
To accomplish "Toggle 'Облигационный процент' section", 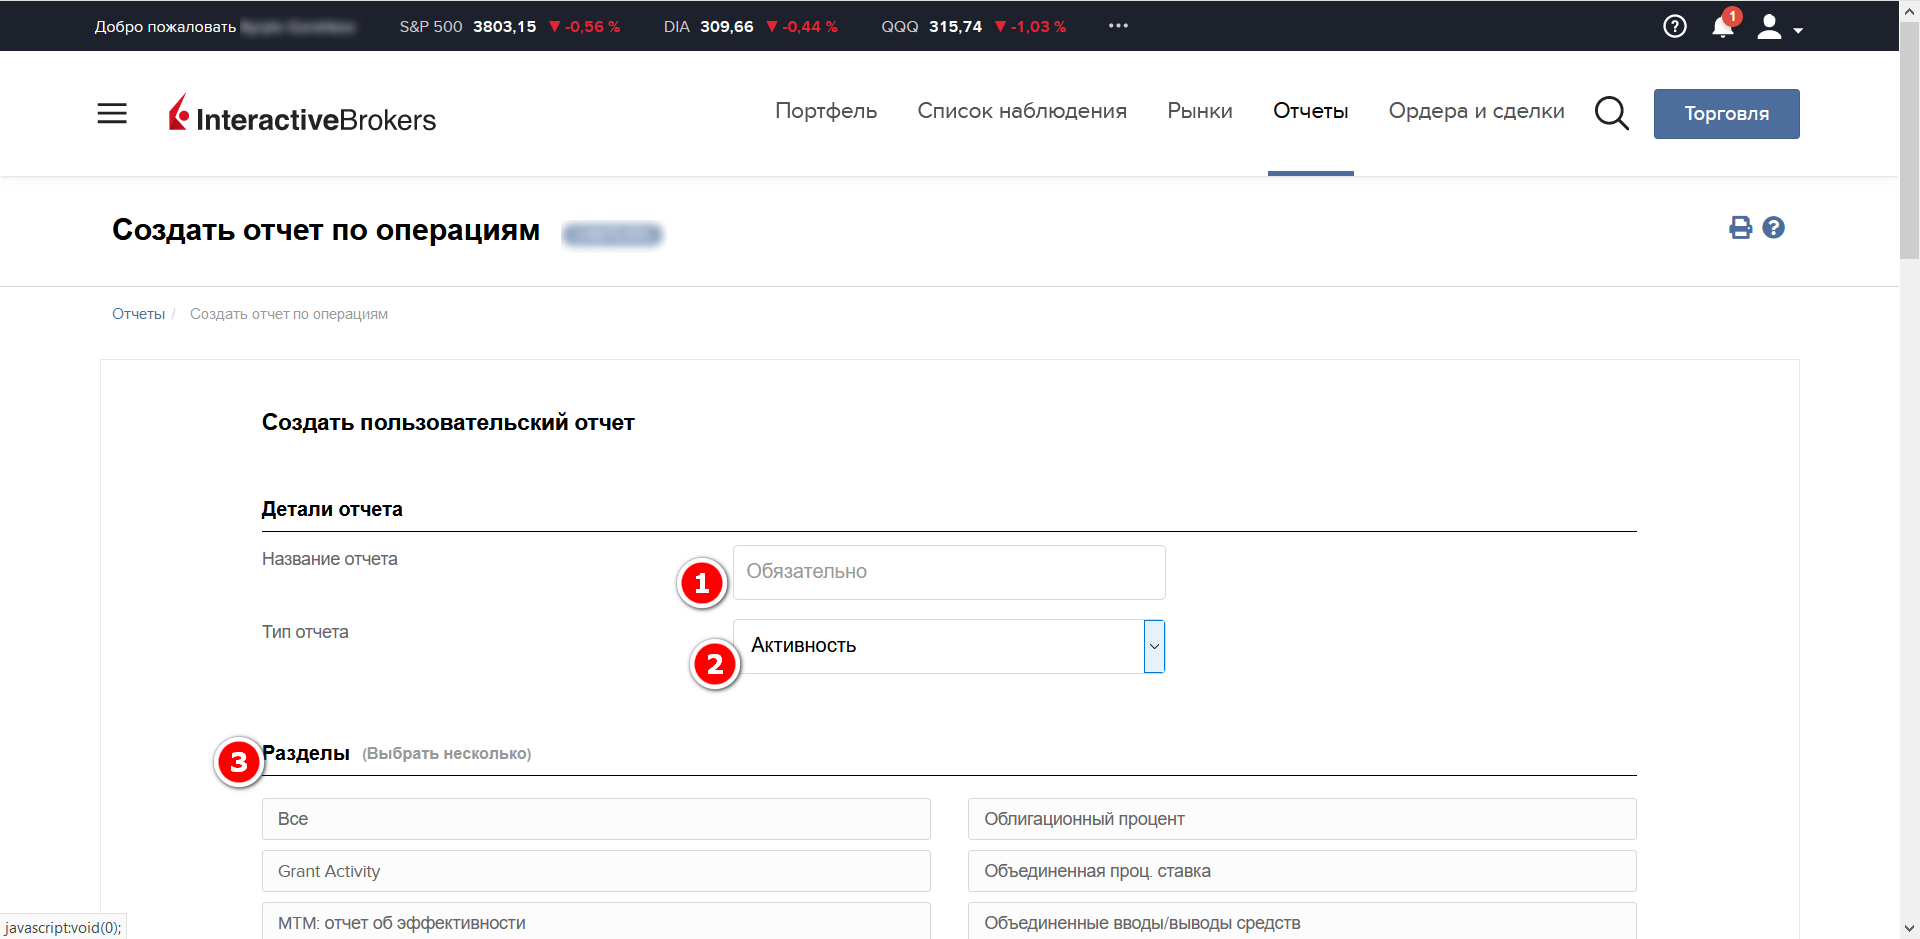I will point(1301,819).
